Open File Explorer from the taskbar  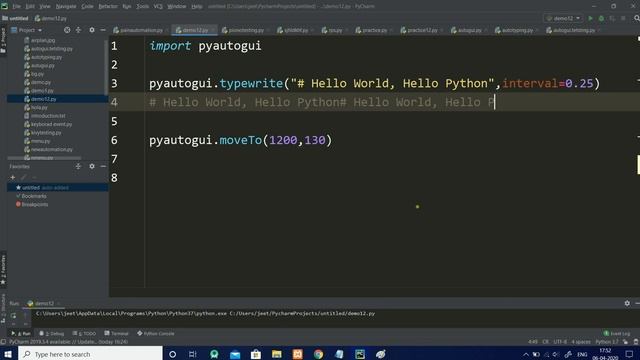pos(277,354)
